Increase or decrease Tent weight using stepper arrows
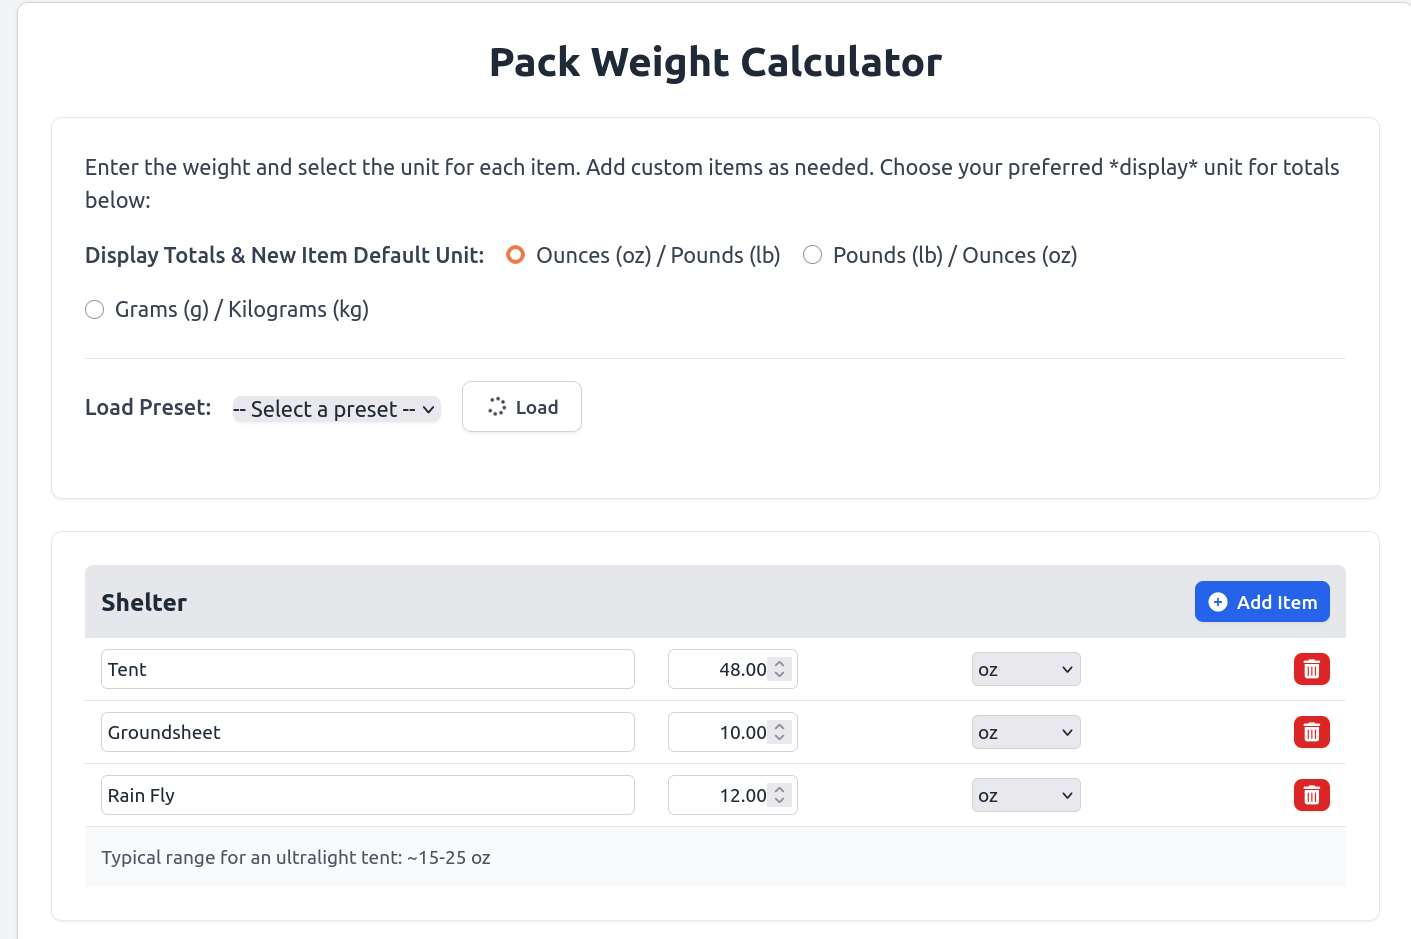Viewport: 1411px width, 939px height. 780,669
